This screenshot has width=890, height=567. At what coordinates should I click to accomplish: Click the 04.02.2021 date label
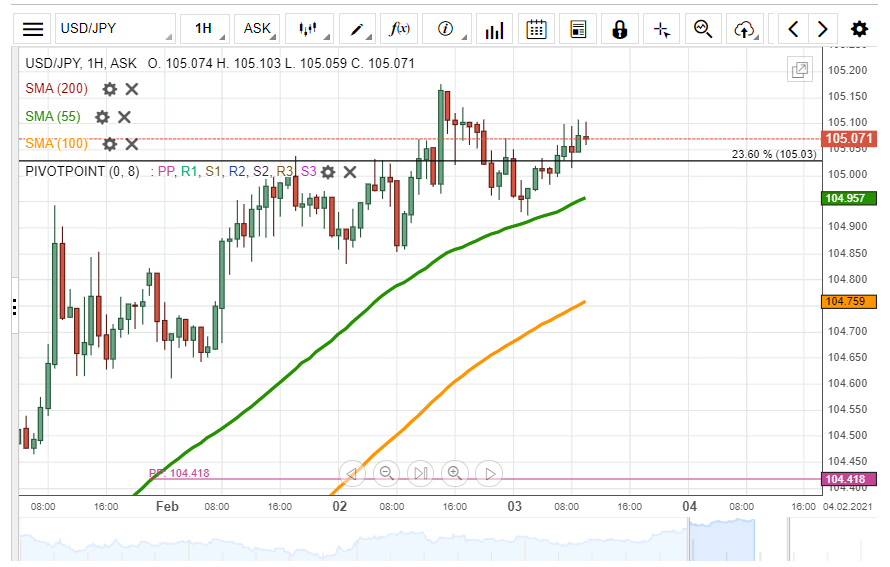(x=847, y=506)
